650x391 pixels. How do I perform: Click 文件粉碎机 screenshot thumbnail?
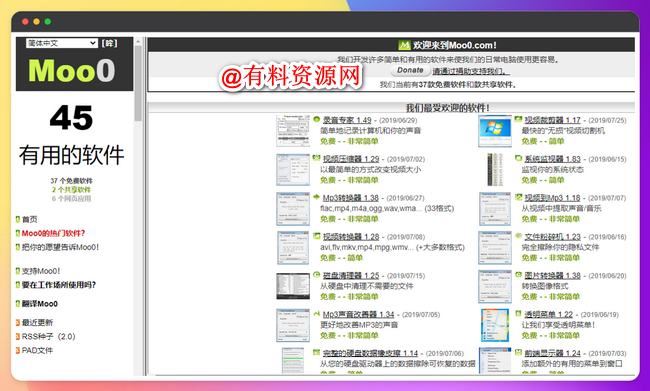495,248
